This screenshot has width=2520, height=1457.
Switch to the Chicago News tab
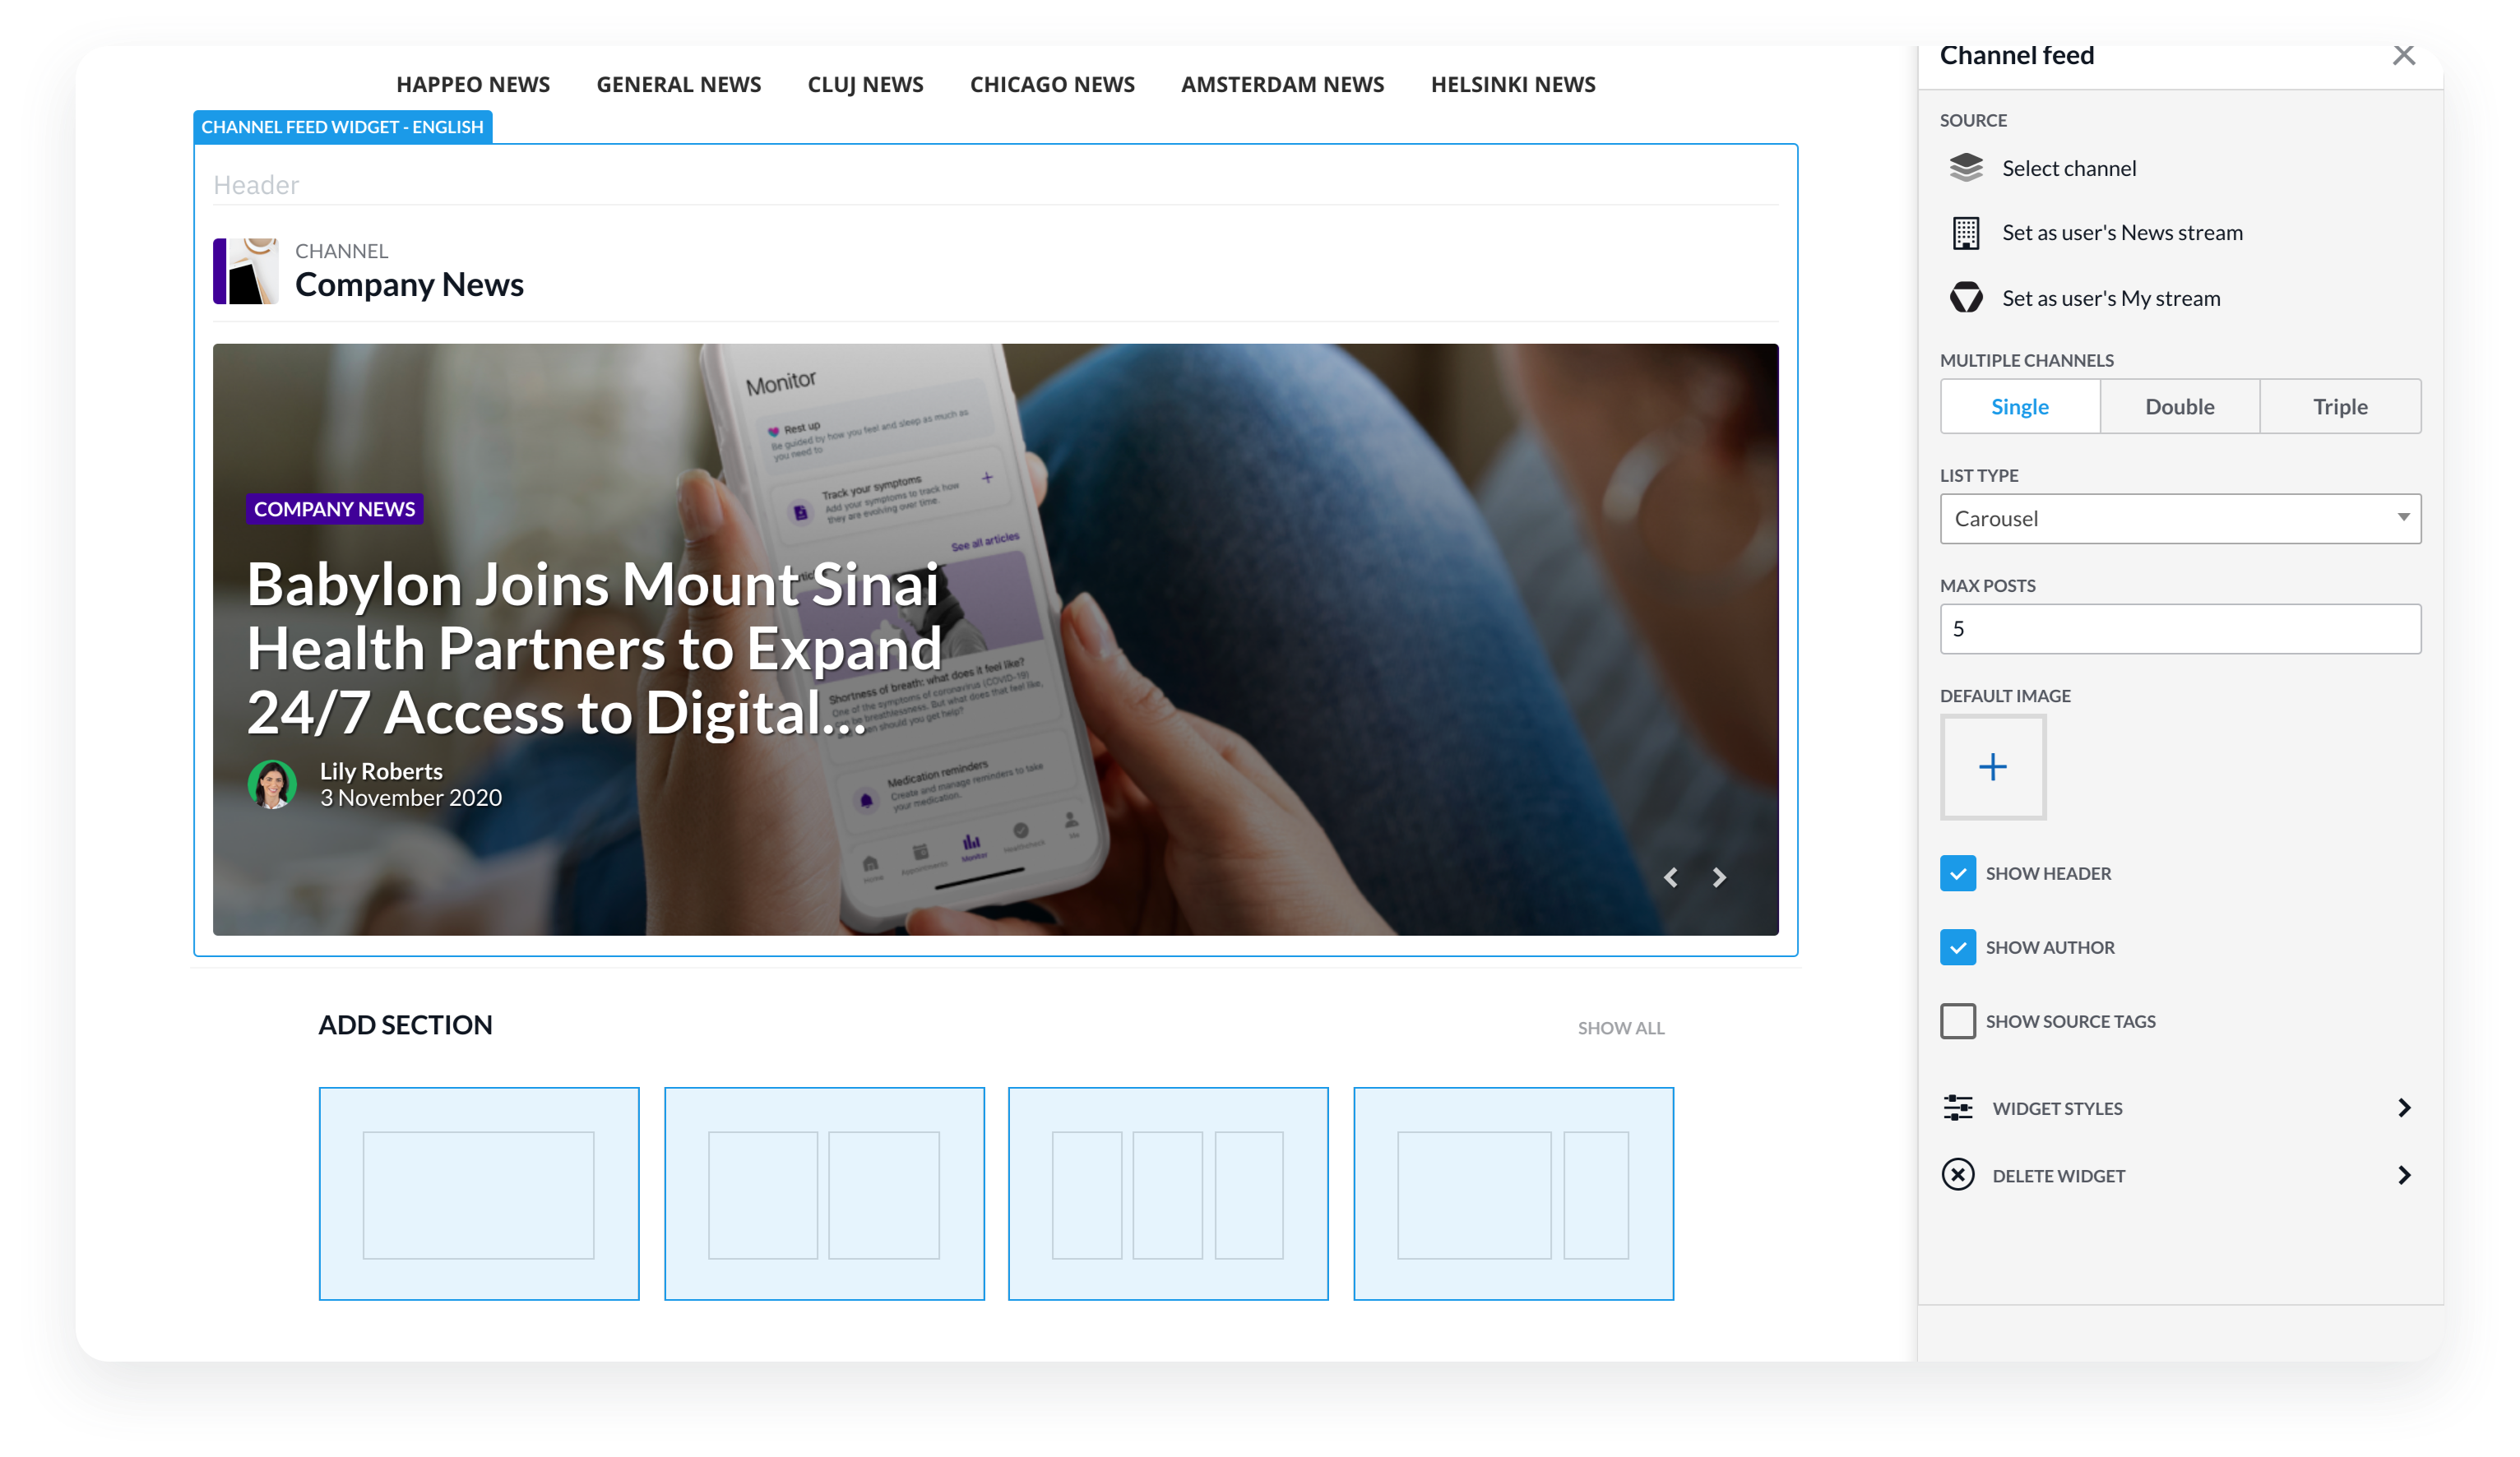point(1051,85)
